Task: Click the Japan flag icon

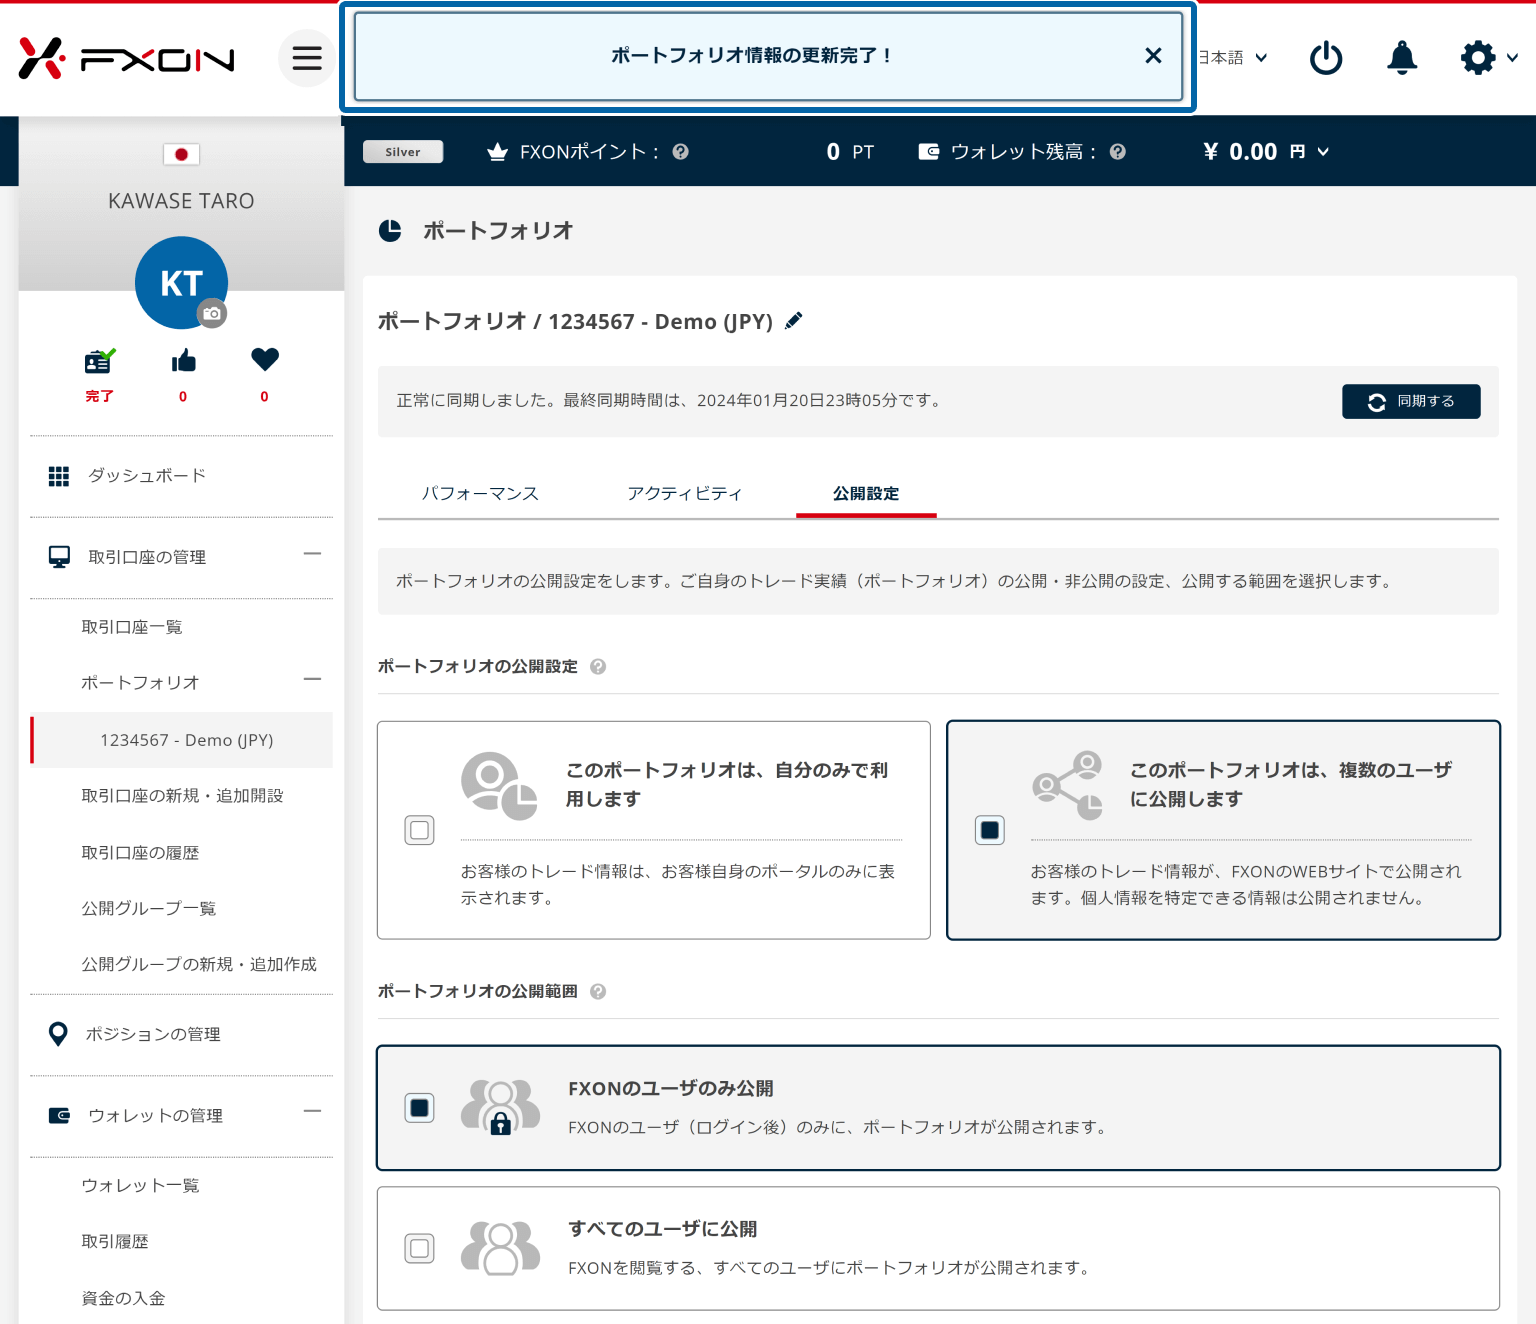Action: (181, 154)
